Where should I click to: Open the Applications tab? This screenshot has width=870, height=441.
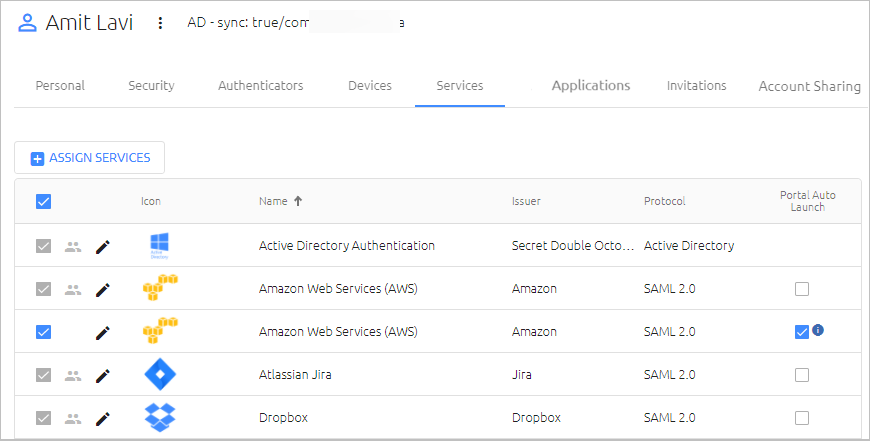(x=591, y=85)
